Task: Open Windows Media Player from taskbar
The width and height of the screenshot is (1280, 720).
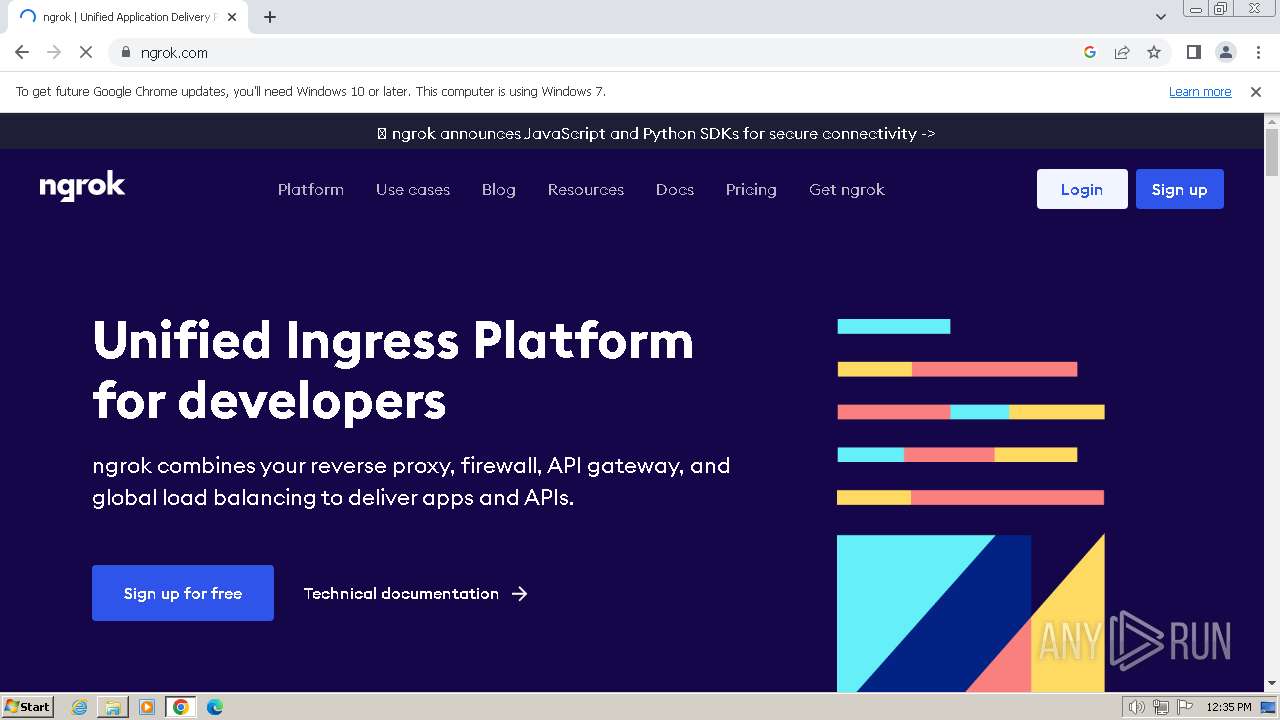Action: coord(147,707)
